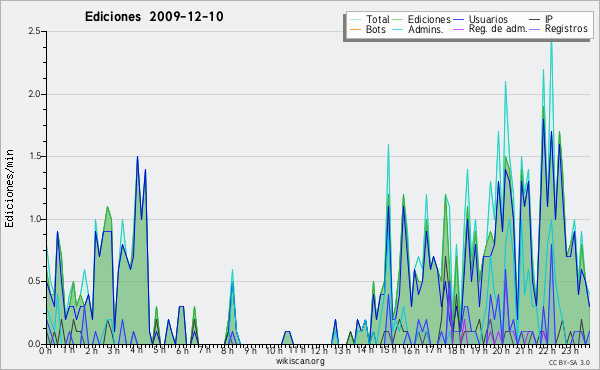The image size is (600, 370).
Task: Click the chart title 'Ediciones 2009-12-10'
Action: click(154, 17)
